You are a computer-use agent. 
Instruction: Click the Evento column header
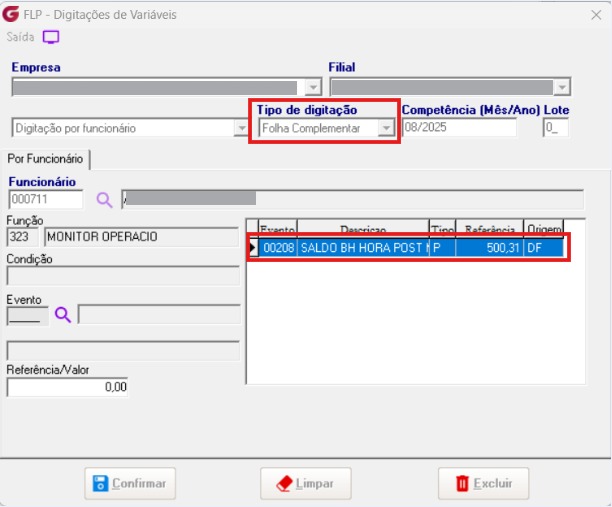[278, 229]
